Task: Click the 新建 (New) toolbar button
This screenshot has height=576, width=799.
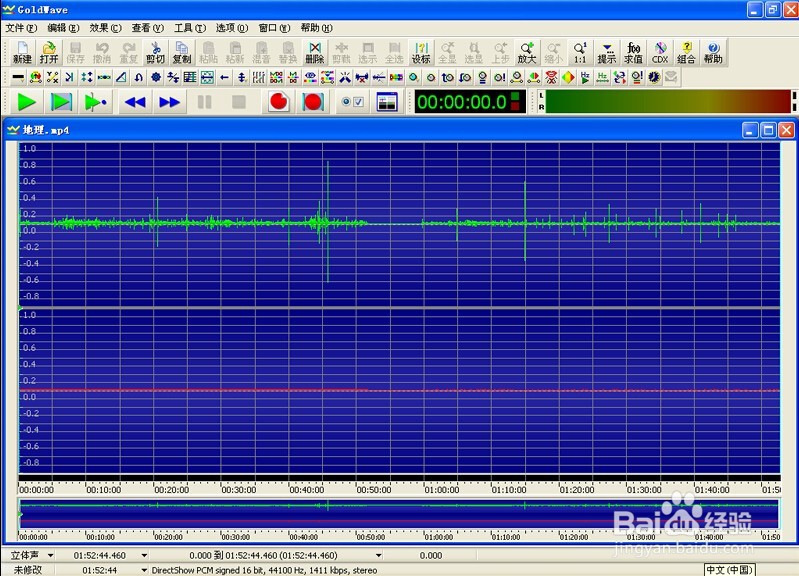Action: 22,53
